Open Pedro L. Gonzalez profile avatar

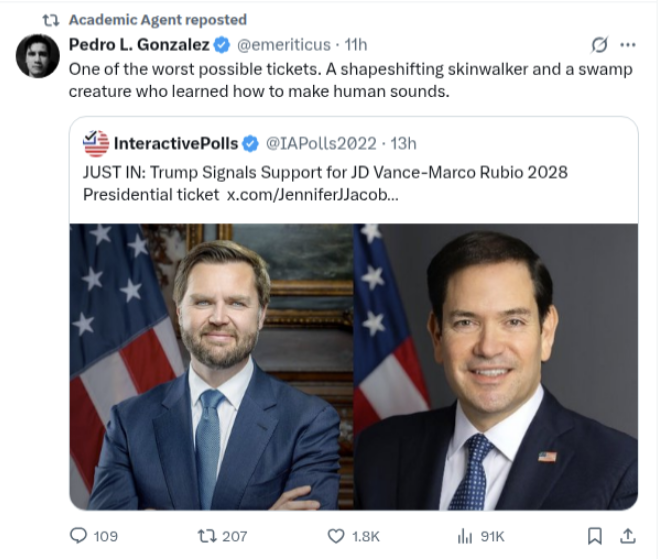pos(37,56)
